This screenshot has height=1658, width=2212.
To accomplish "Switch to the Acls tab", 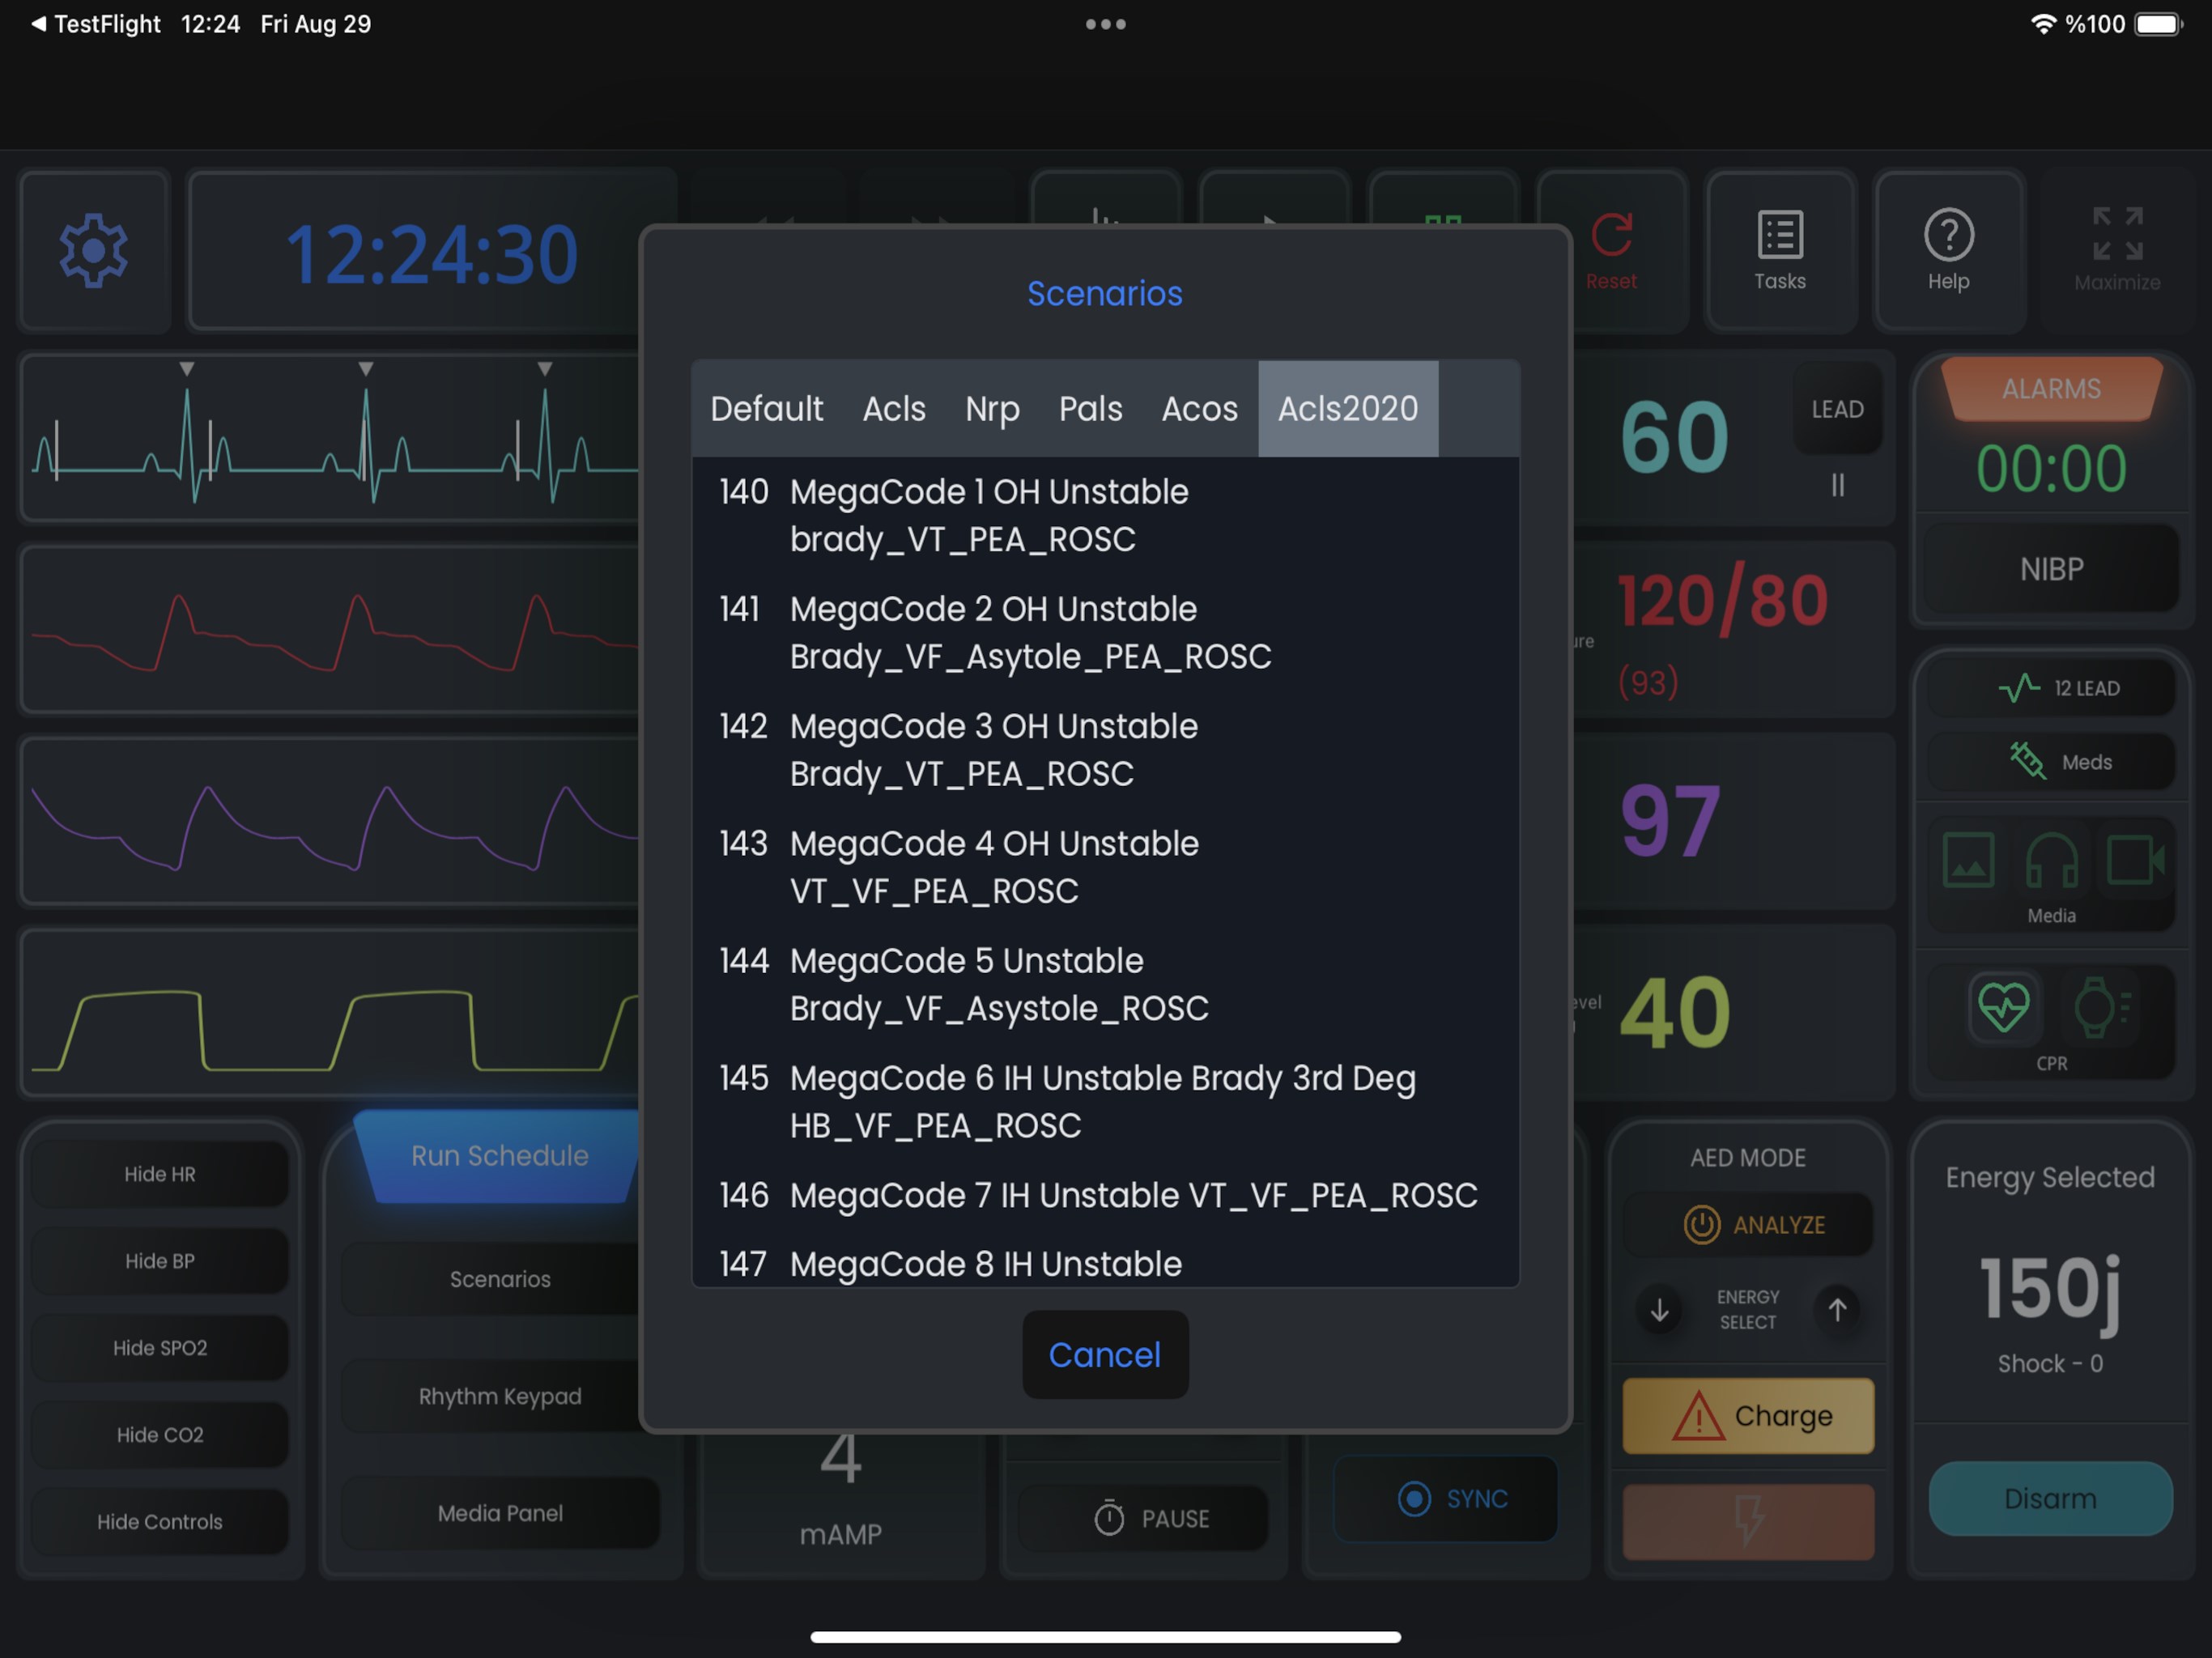I will (x=894, y=409).
